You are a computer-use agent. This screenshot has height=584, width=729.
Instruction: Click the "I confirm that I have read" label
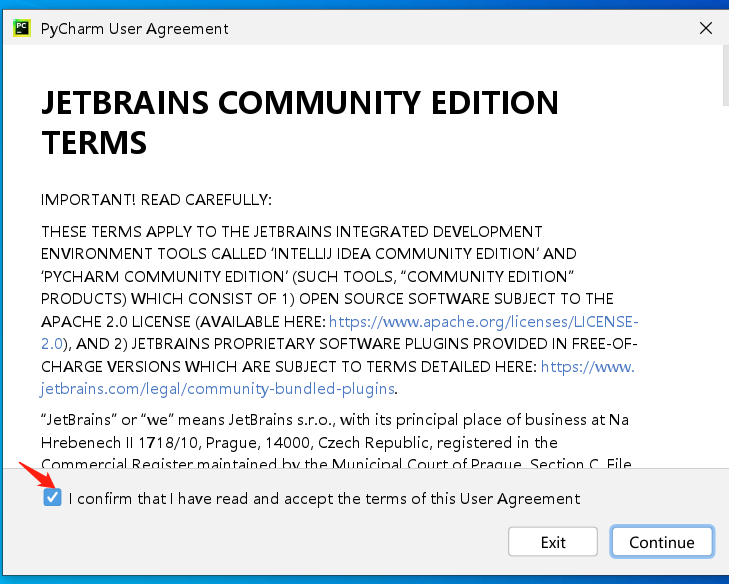point(324,498)
